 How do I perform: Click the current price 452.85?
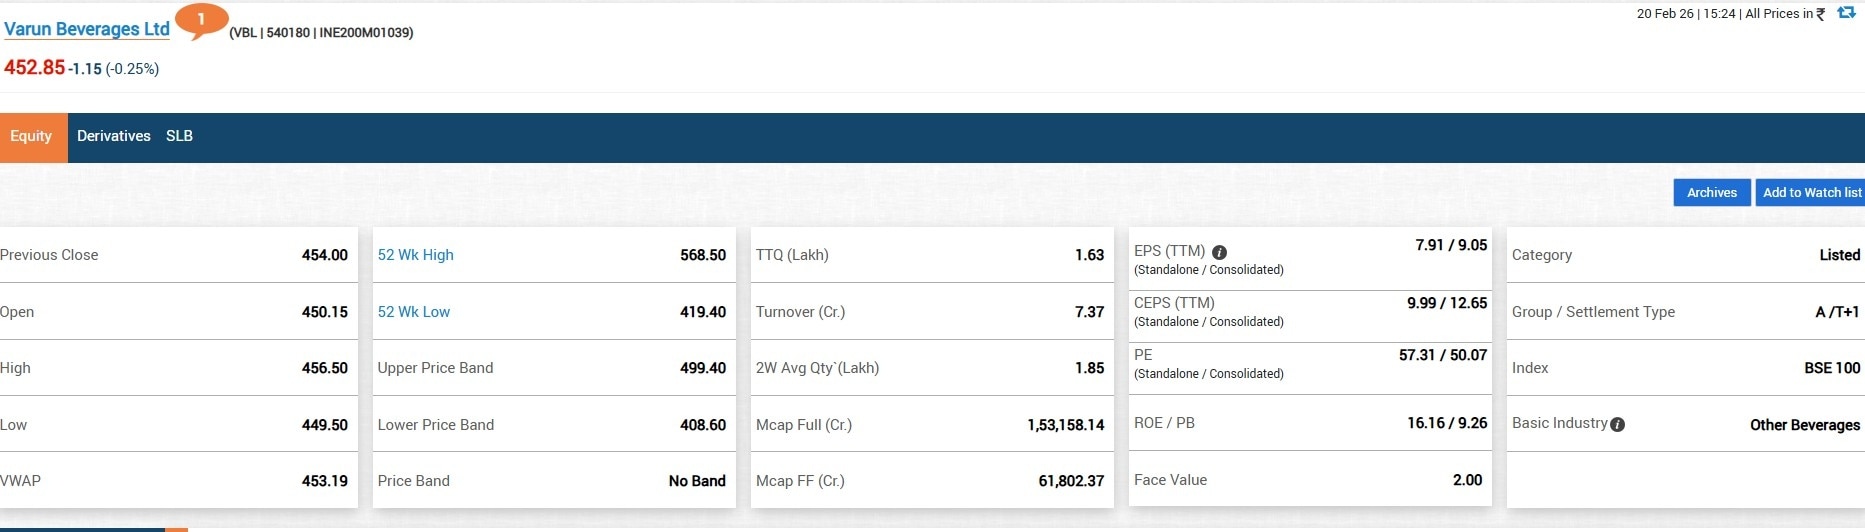pyautogui.click(x=35, y=68)
